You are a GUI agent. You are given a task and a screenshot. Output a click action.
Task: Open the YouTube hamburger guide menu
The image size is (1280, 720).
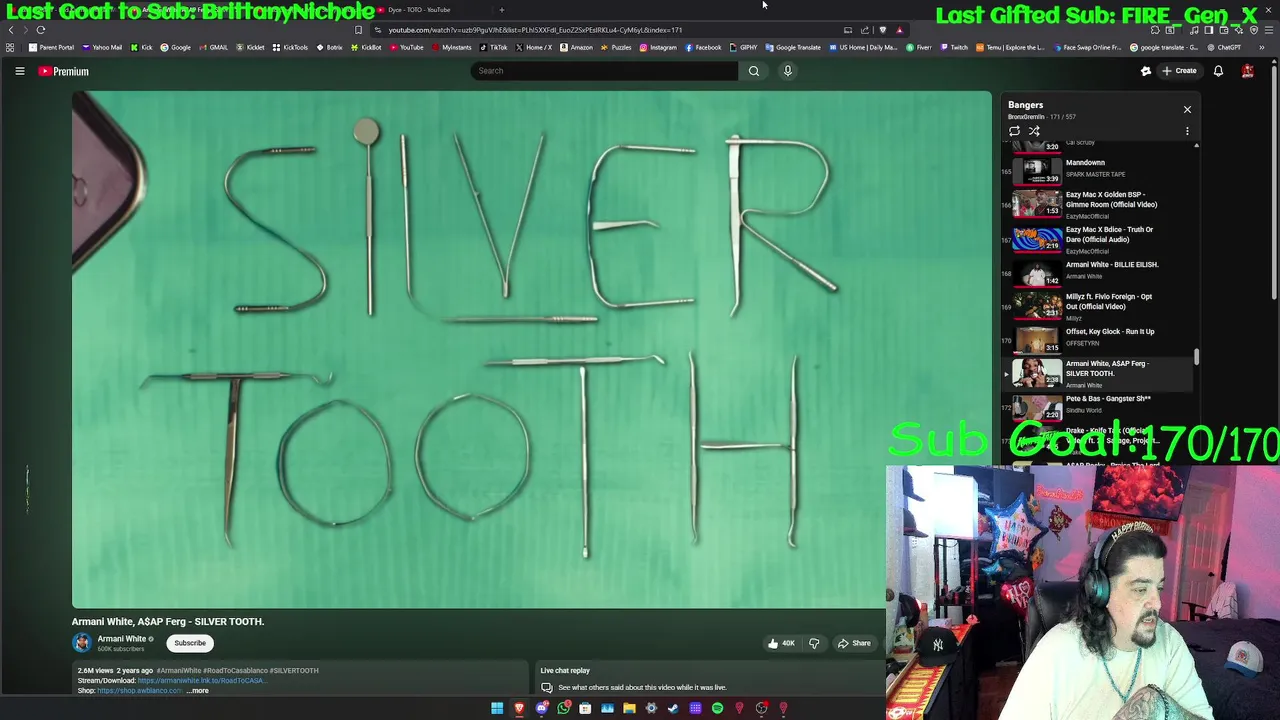(19, 71)
